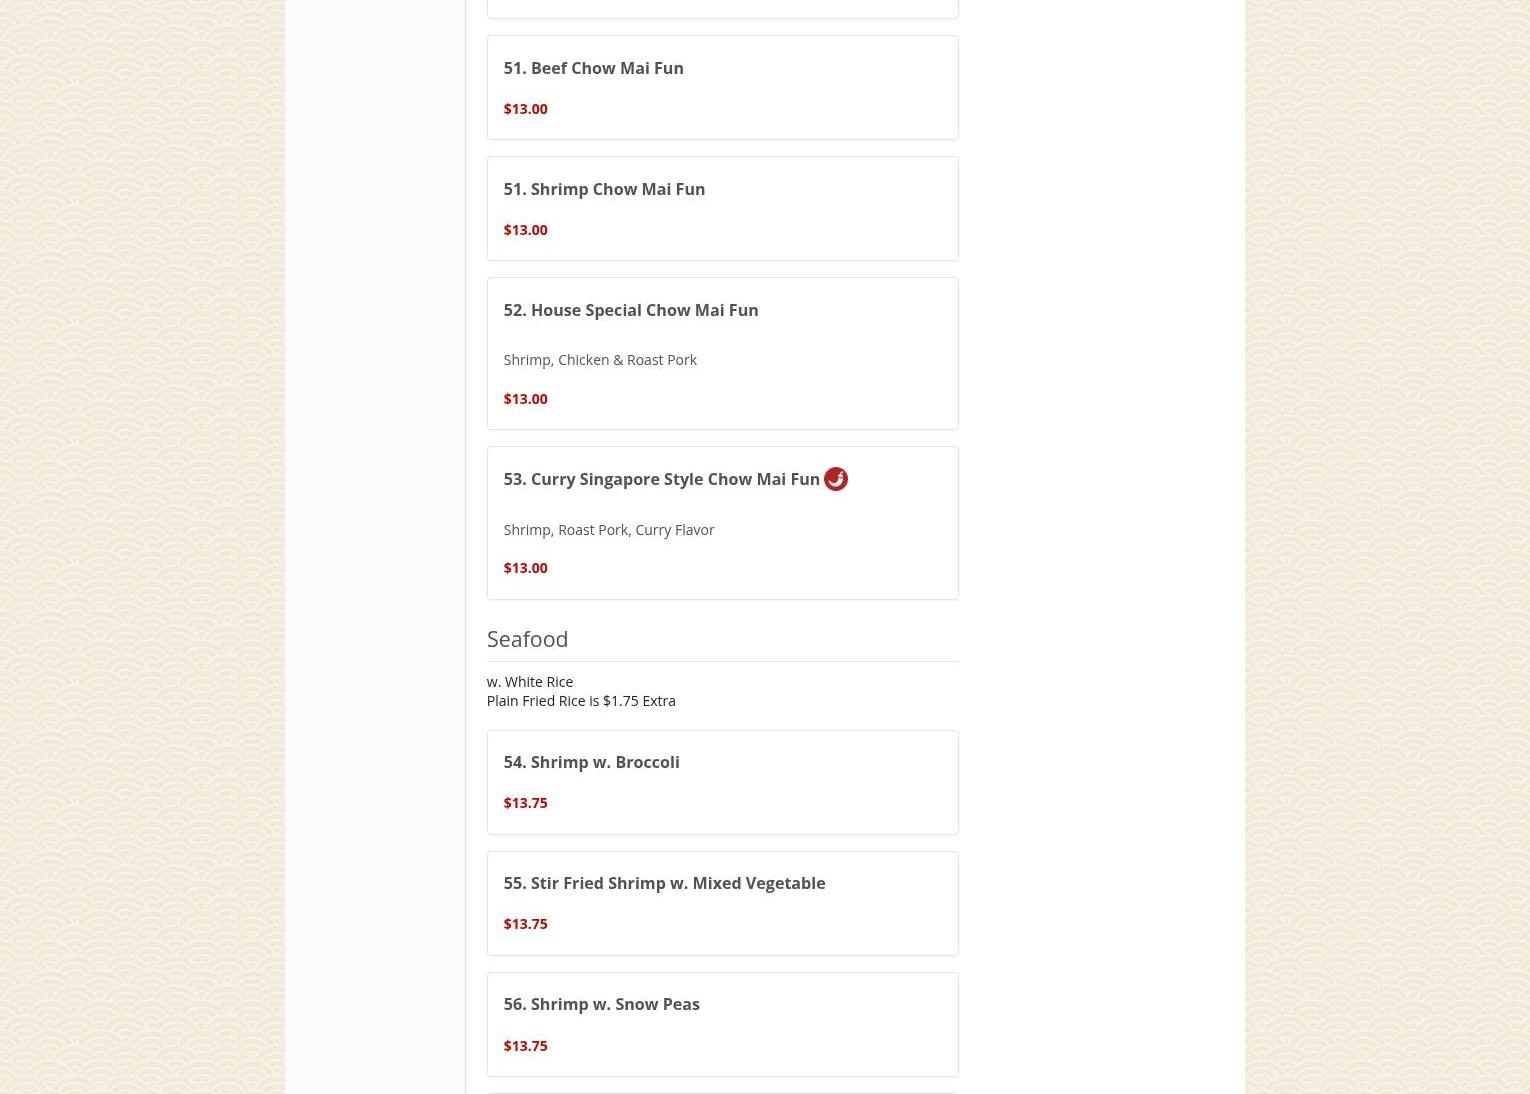Image resolution: width=1530 pixels, height=1094 pixels.
Task: Click $13.00 price of House Special Chow Mai Fun
Action: pyautogui.click(x=525, y=398)
